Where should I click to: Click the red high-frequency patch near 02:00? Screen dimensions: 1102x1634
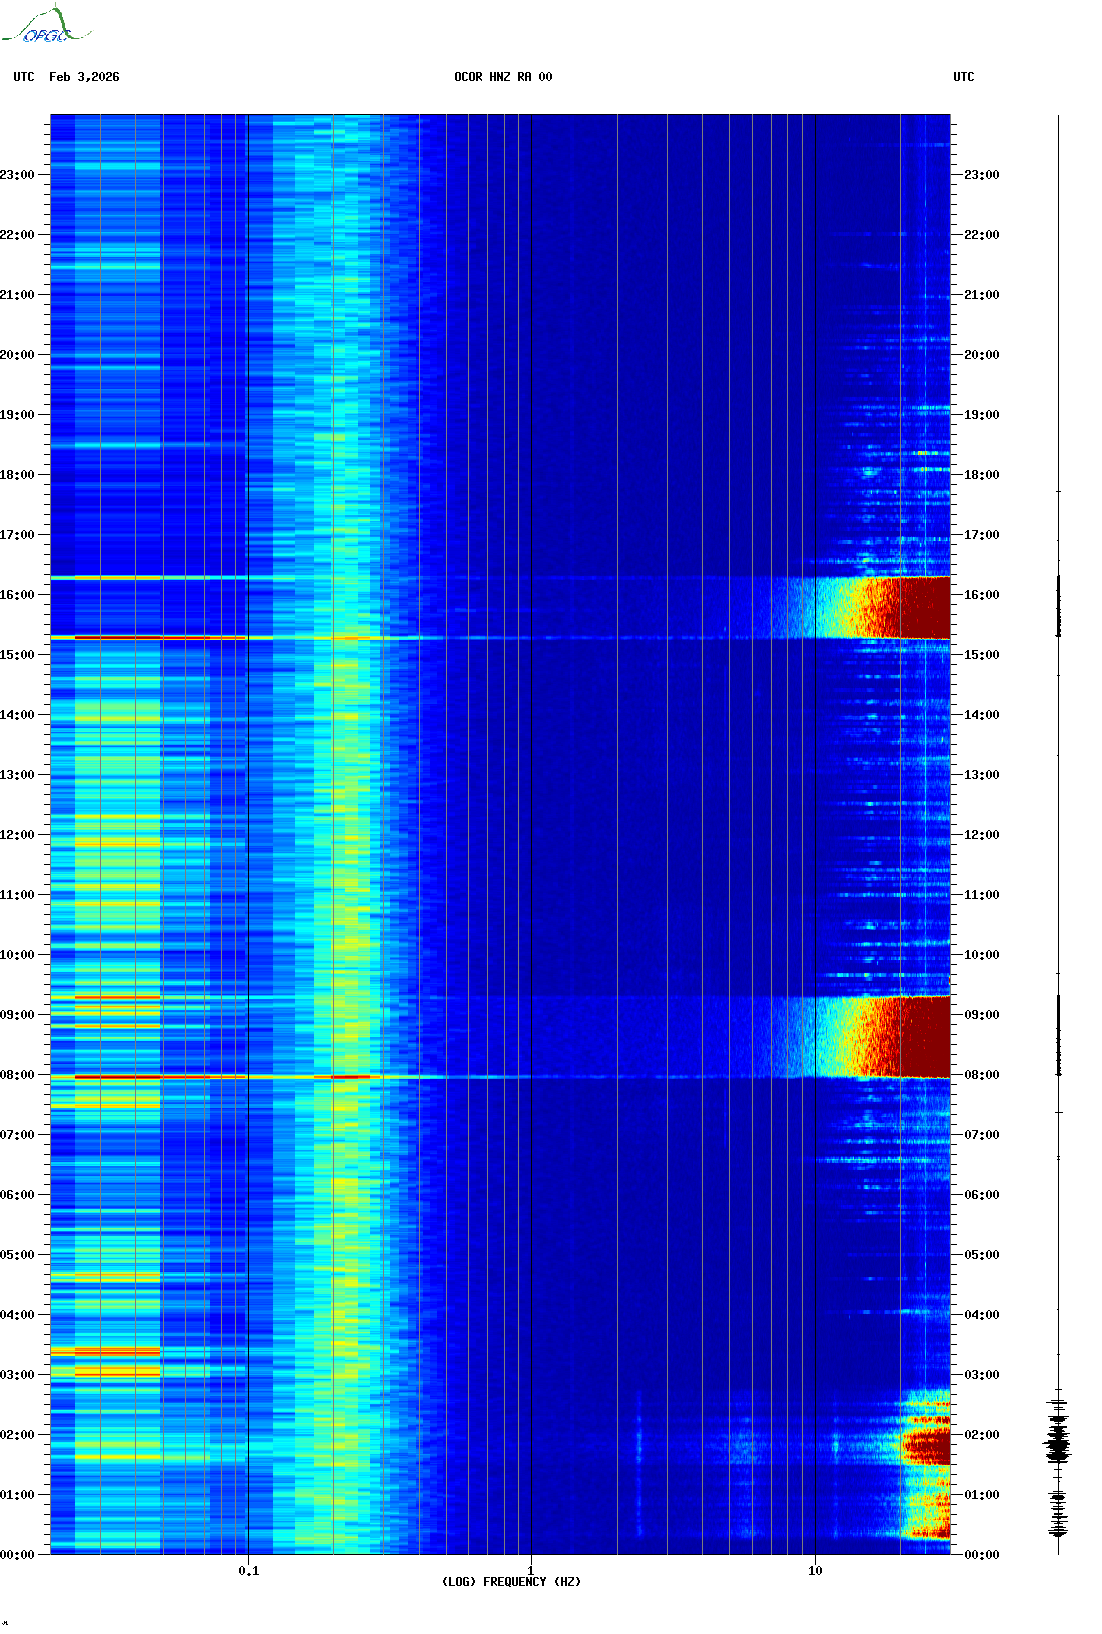[927, 1445]
